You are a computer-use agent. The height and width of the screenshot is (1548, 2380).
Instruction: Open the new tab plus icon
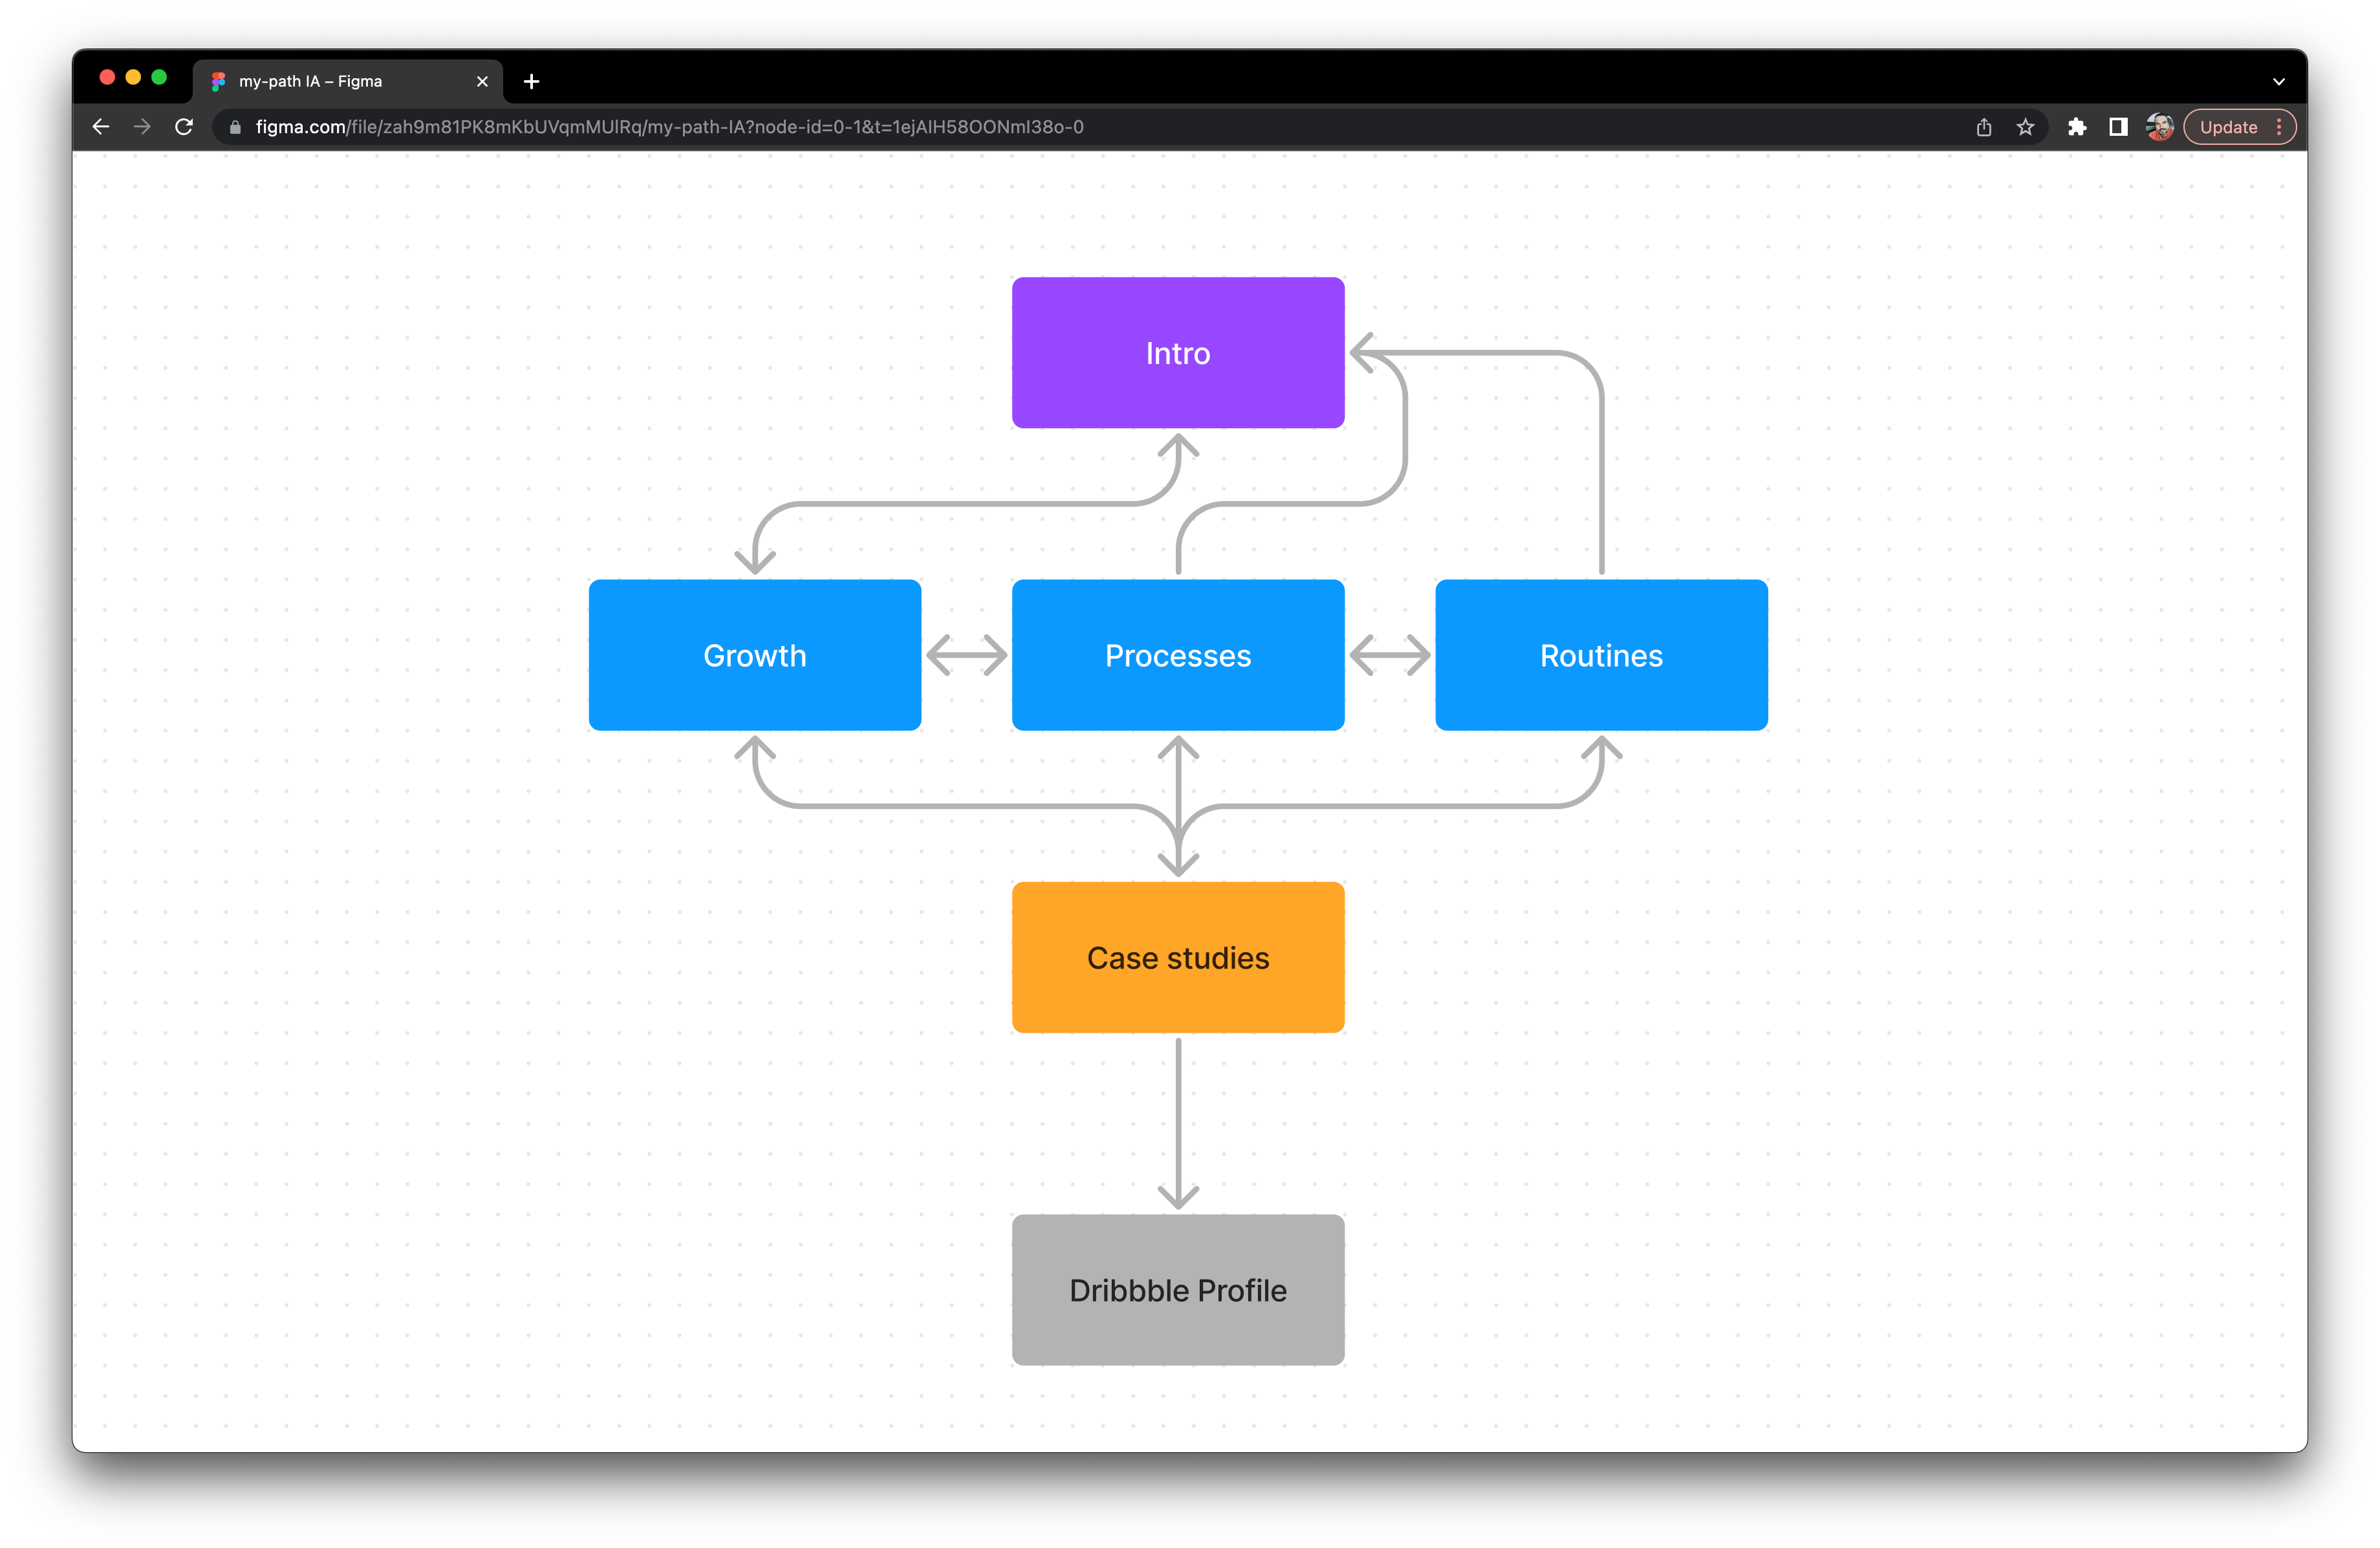[x=531, y=81]
